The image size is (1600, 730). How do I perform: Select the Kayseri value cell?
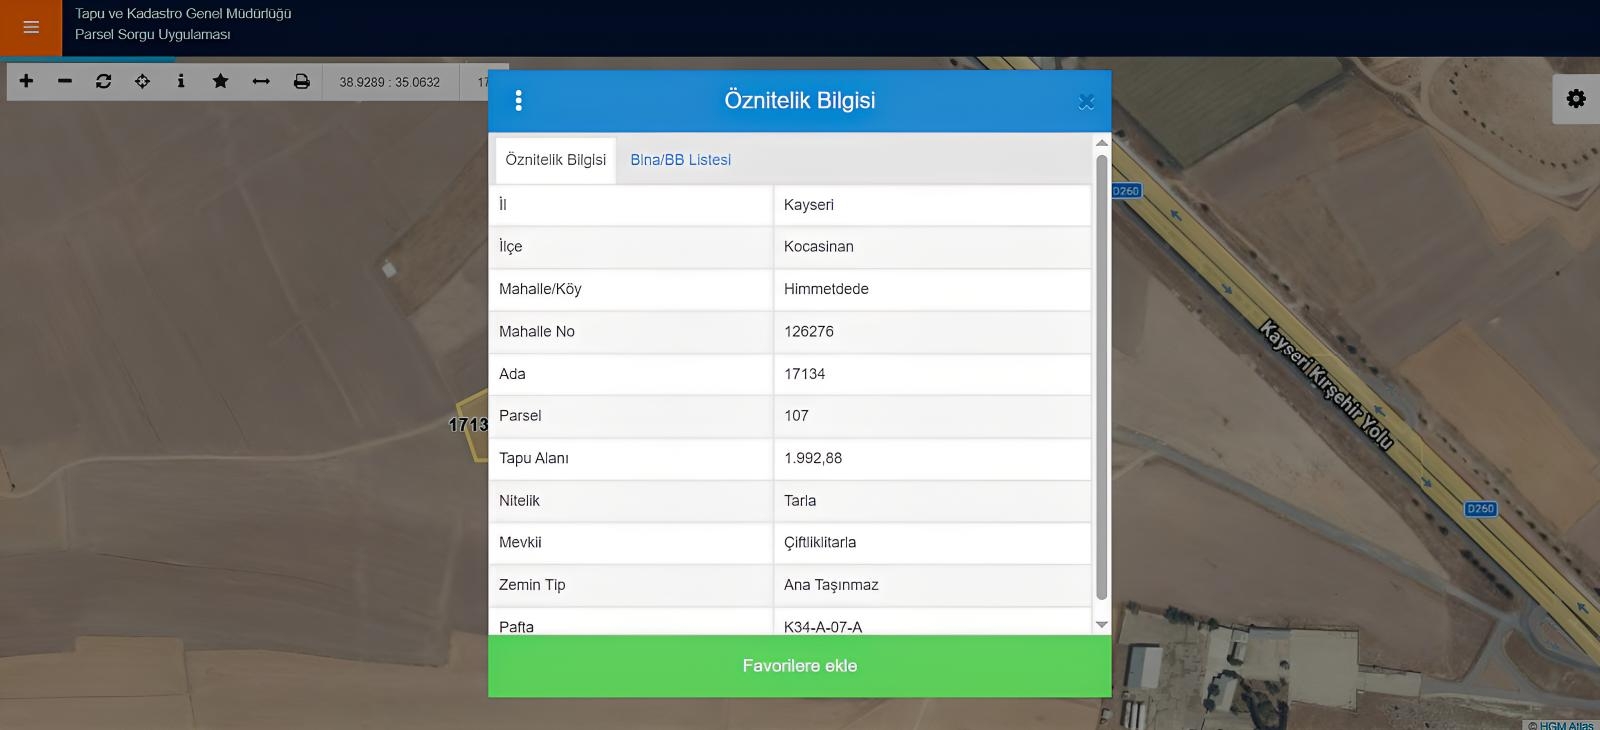tap(932, 205)
